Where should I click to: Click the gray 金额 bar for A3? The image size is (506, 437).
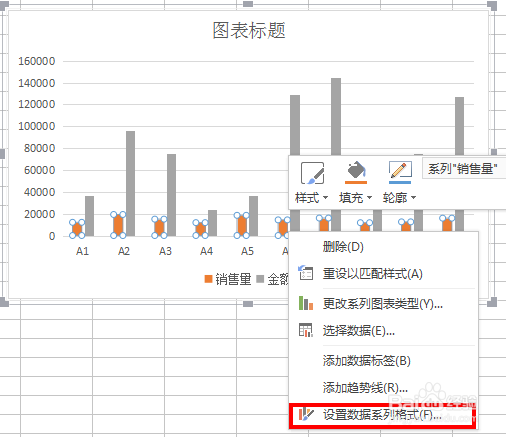pyautogui.click(x=171, y=195)
